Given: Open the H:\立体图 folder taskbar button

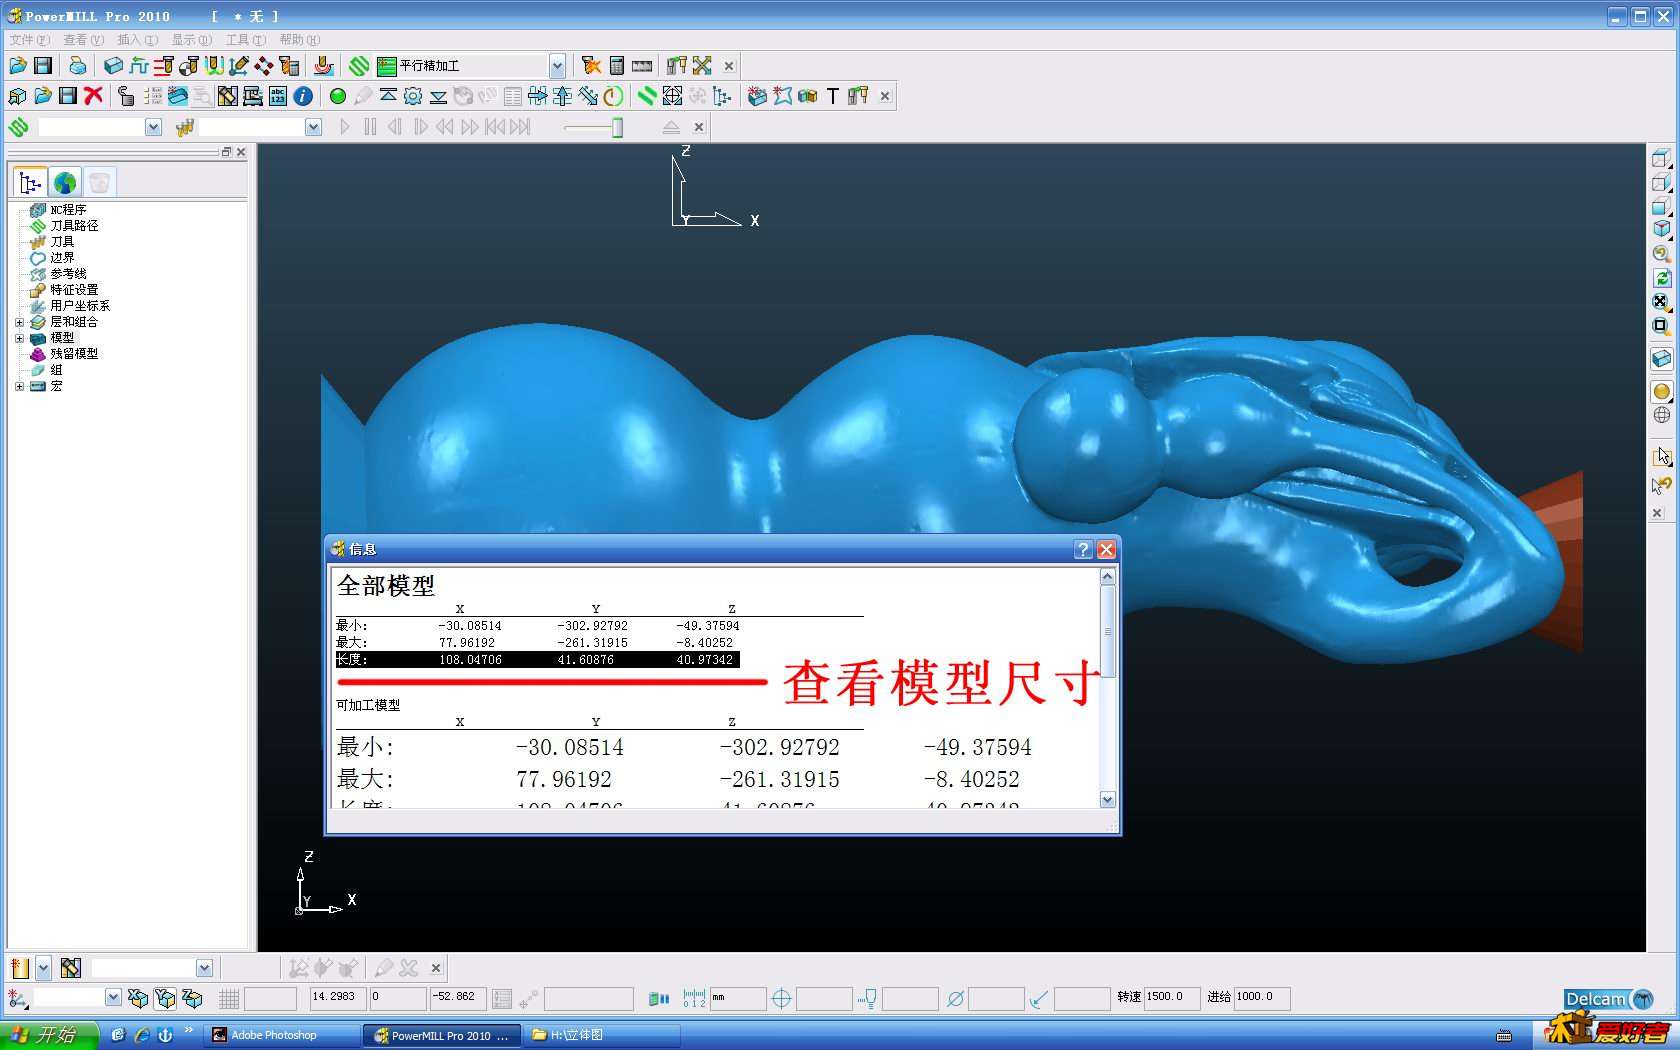Looking at the screenshot, I should click(602, 1035).
